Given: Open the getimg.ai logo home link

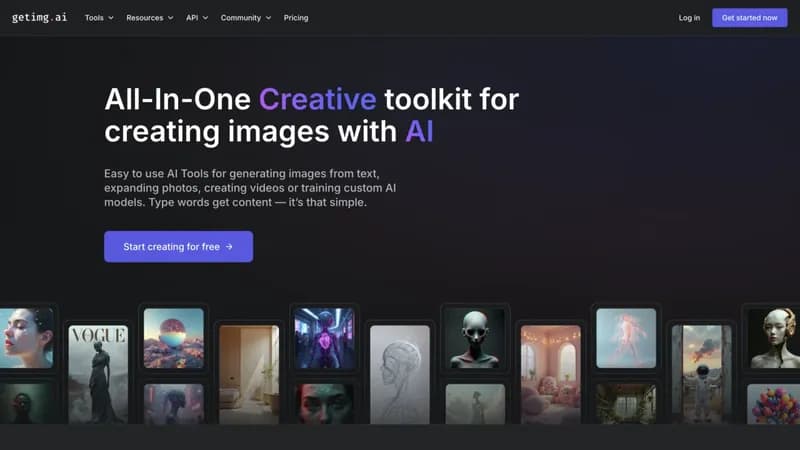Looking at the screenshot, I should click(x=39, y=17).
